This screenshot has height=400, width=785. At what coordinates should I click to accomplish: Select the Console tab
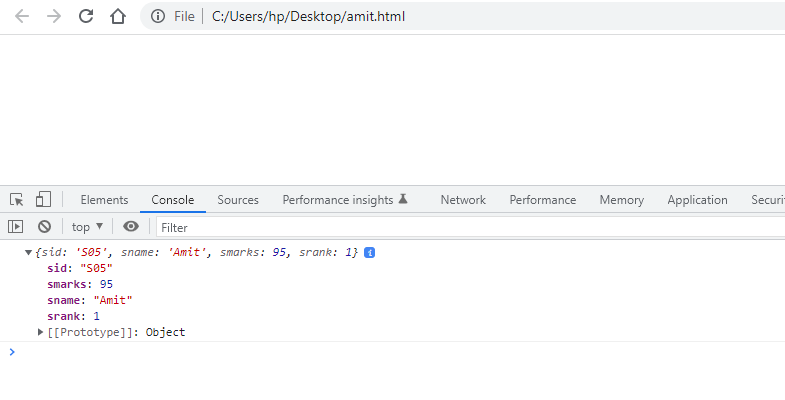pos(173,200)
